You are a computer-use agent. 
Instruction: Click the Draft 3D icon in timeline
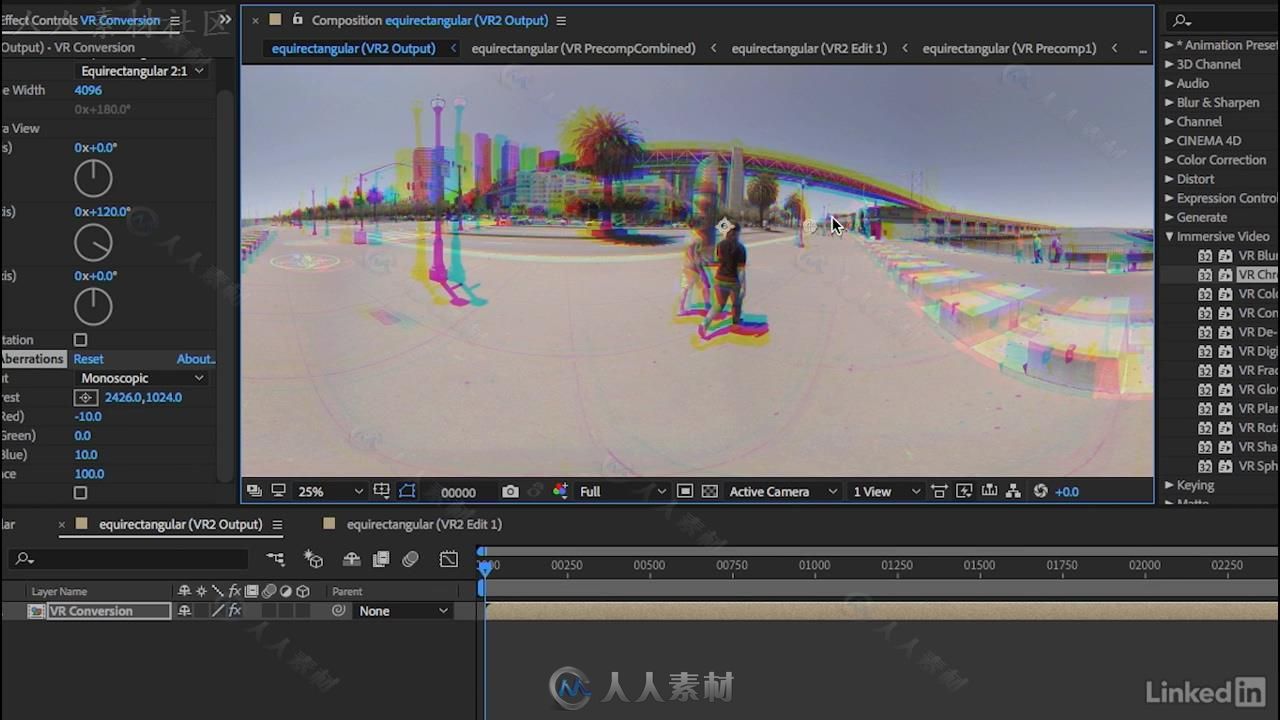(x=314, y=559)
